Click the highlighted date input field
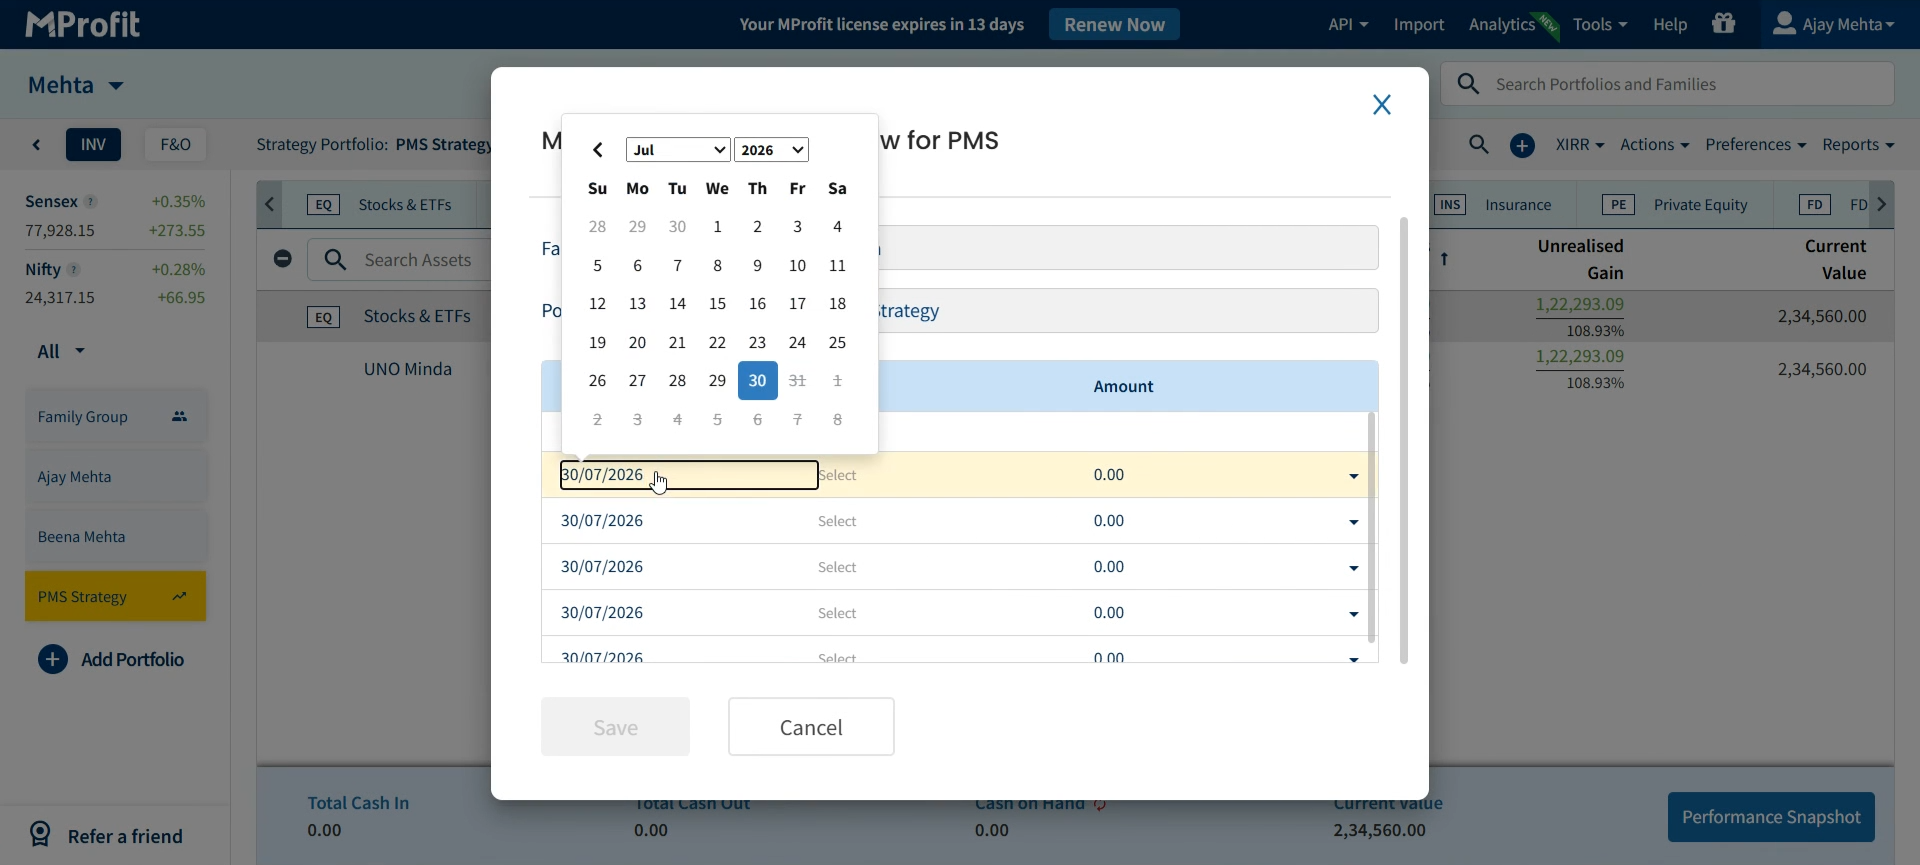Image resolution: width=1920 pixels, height=865 pixels. pos(689,475)
